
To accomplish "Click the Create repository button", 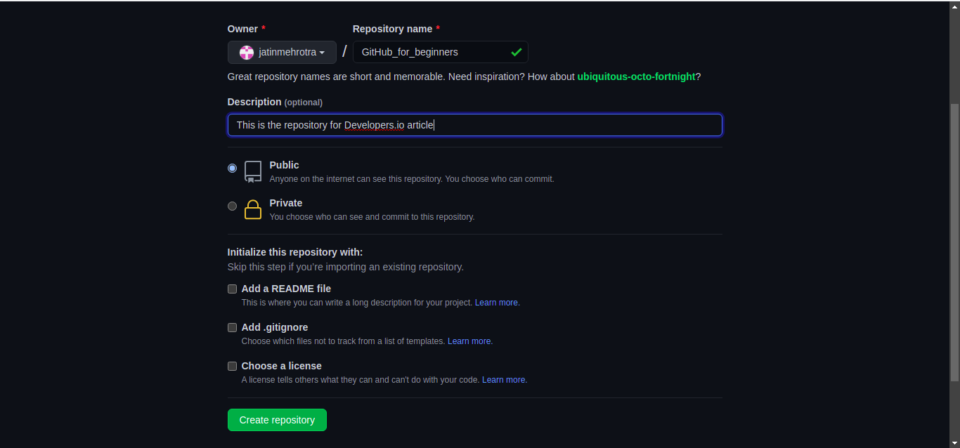I will (277, 420).
